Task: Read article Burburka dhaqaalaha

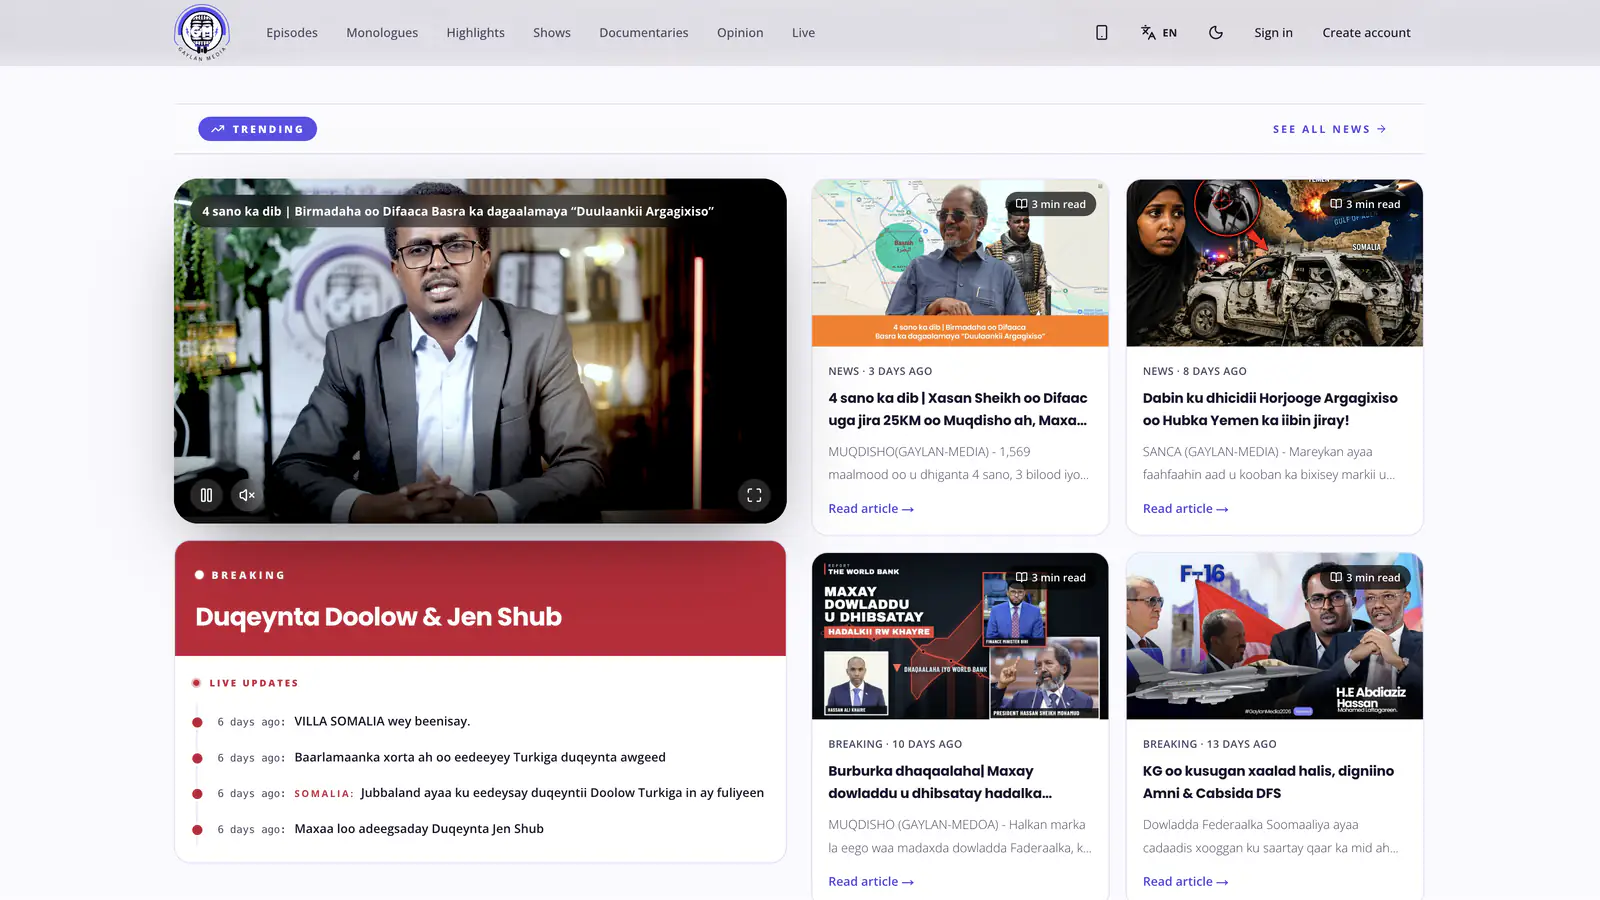Action: point(871,882)
